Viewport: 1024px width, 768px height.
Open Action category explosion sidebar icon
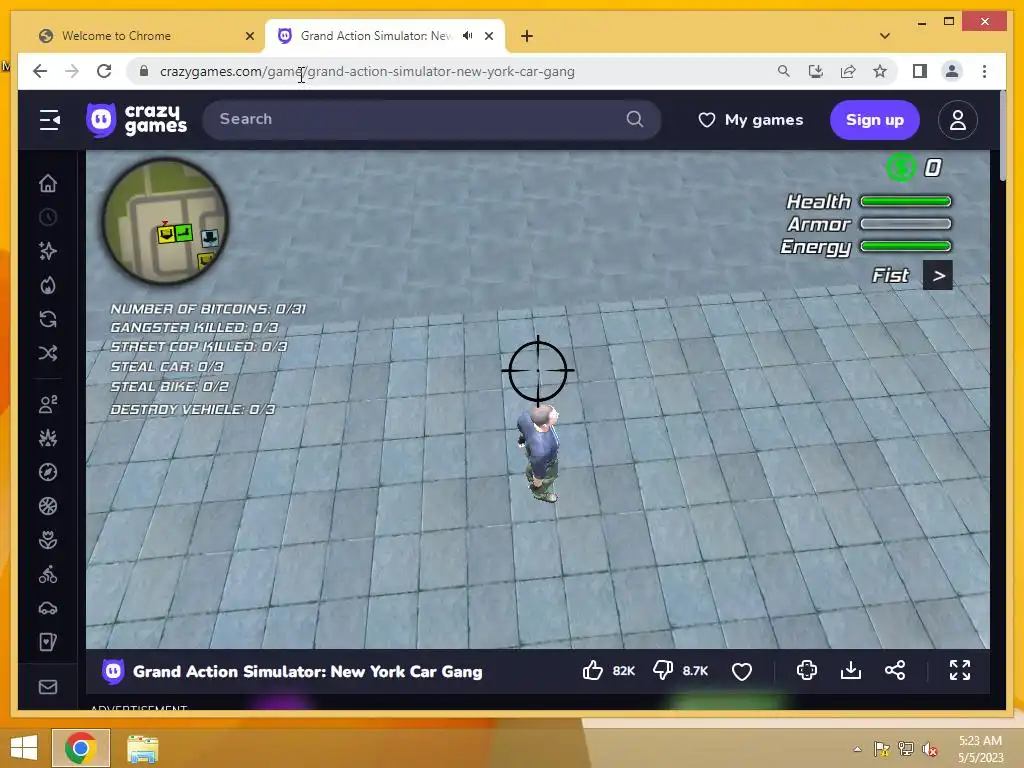tap(48, 438)
